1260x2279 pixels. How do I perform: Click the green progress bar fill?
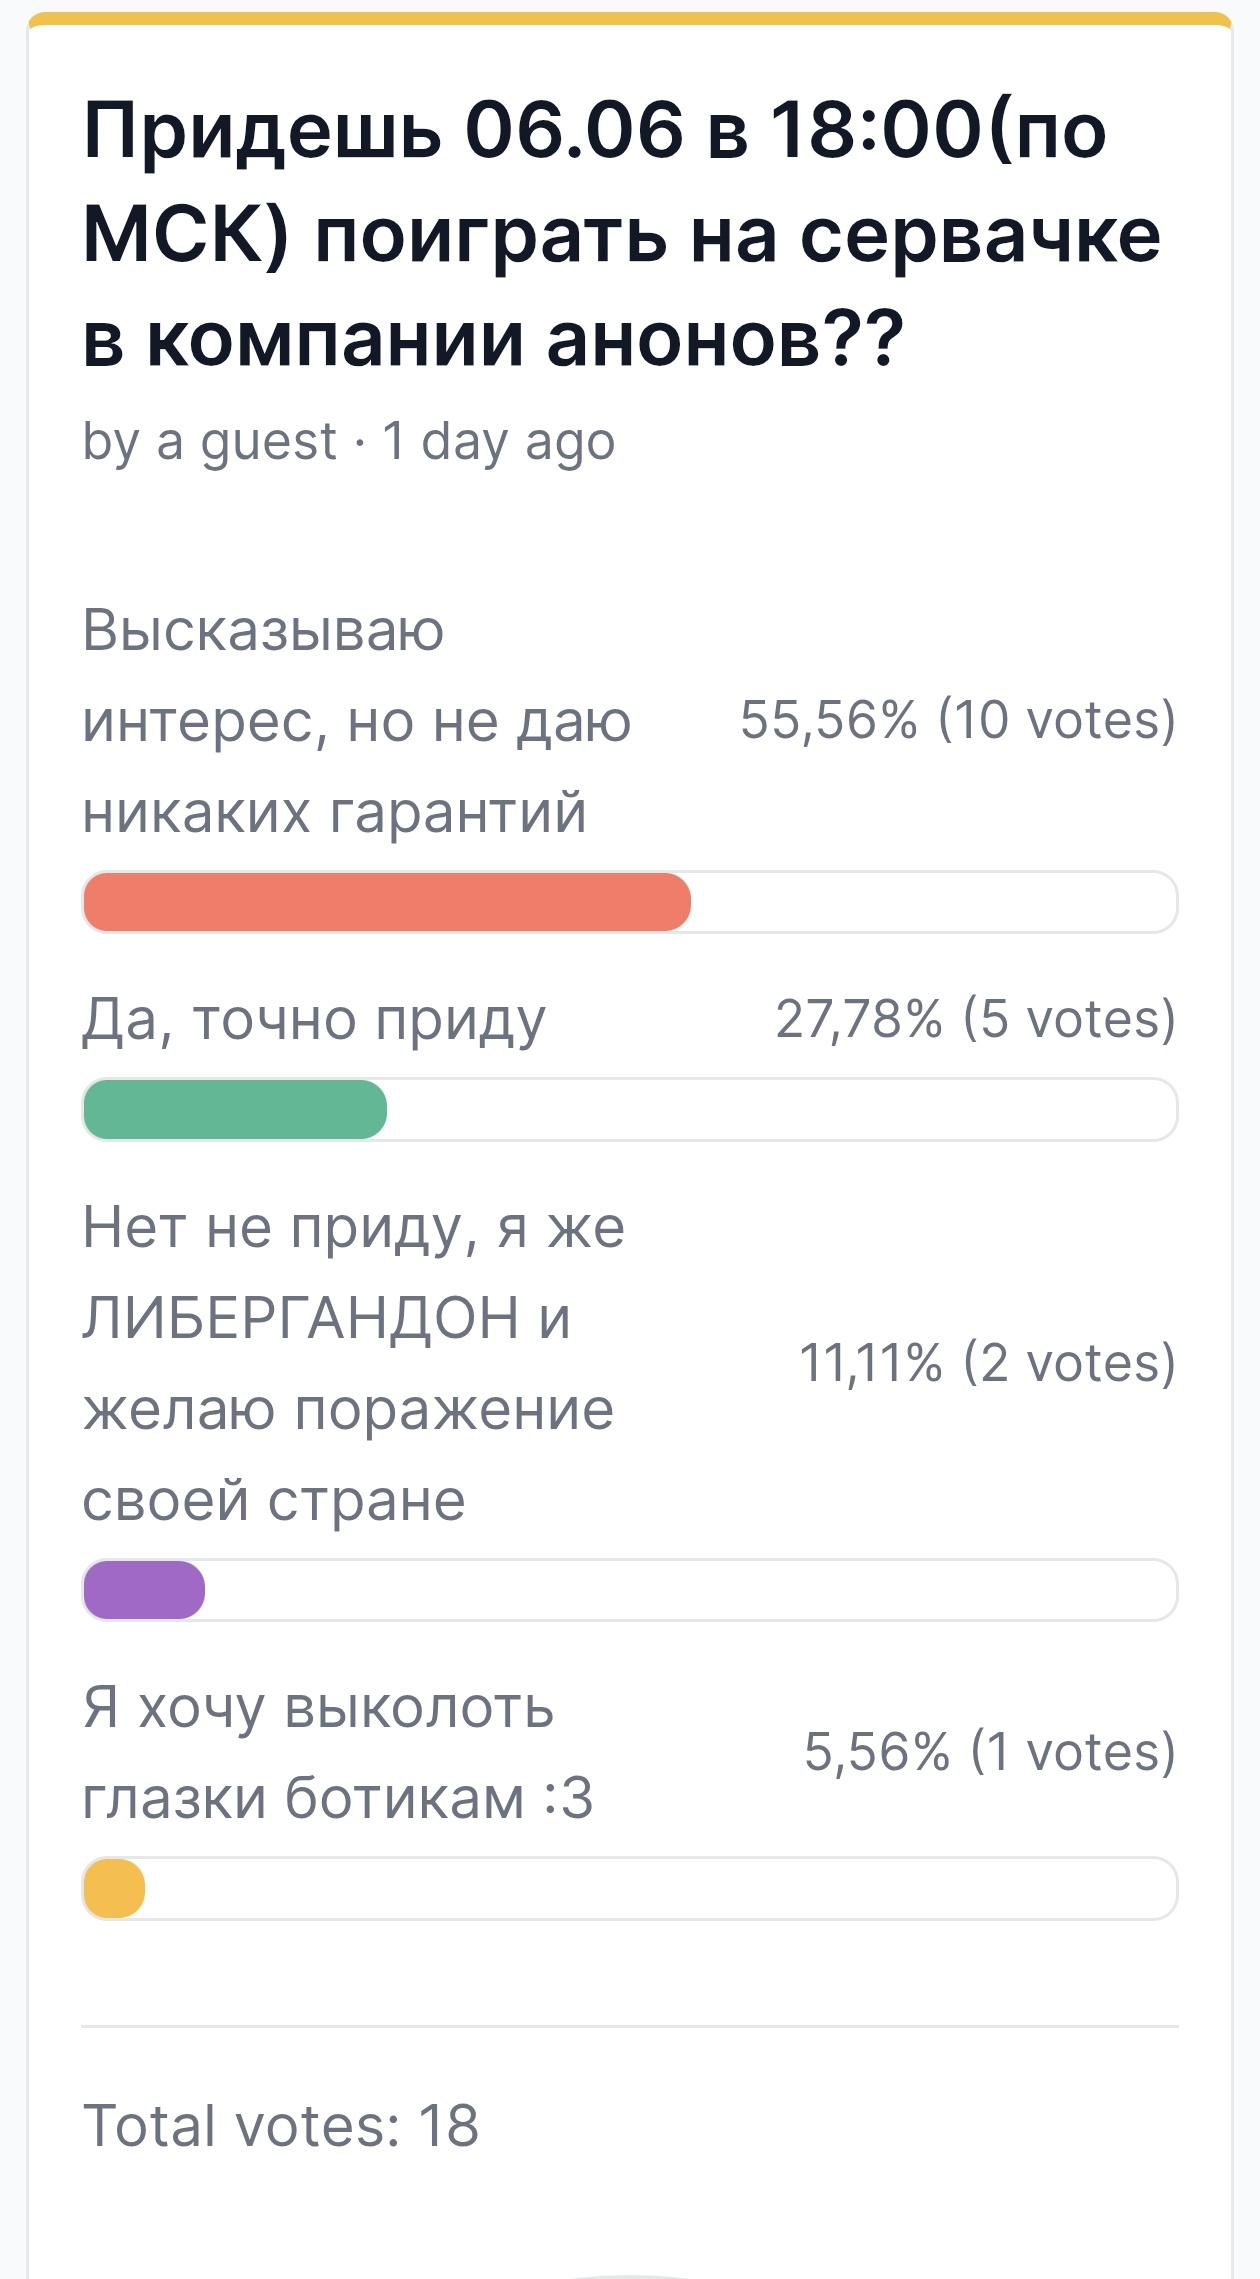pyautogui.click(x=235, y=1109)
